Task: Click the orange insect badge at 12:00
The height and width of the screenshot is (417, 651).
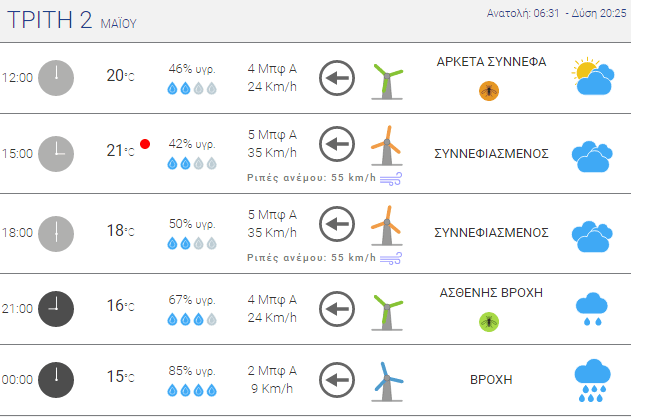Action: 490,91
